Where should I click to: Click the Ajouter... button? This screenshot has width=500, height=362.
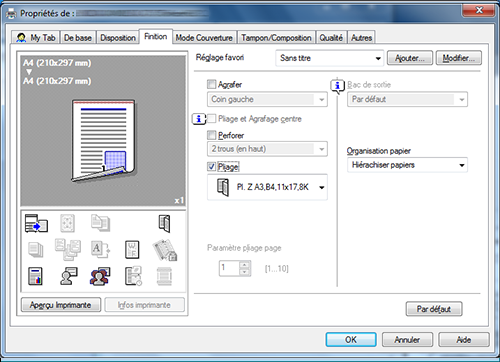point(410,58)
